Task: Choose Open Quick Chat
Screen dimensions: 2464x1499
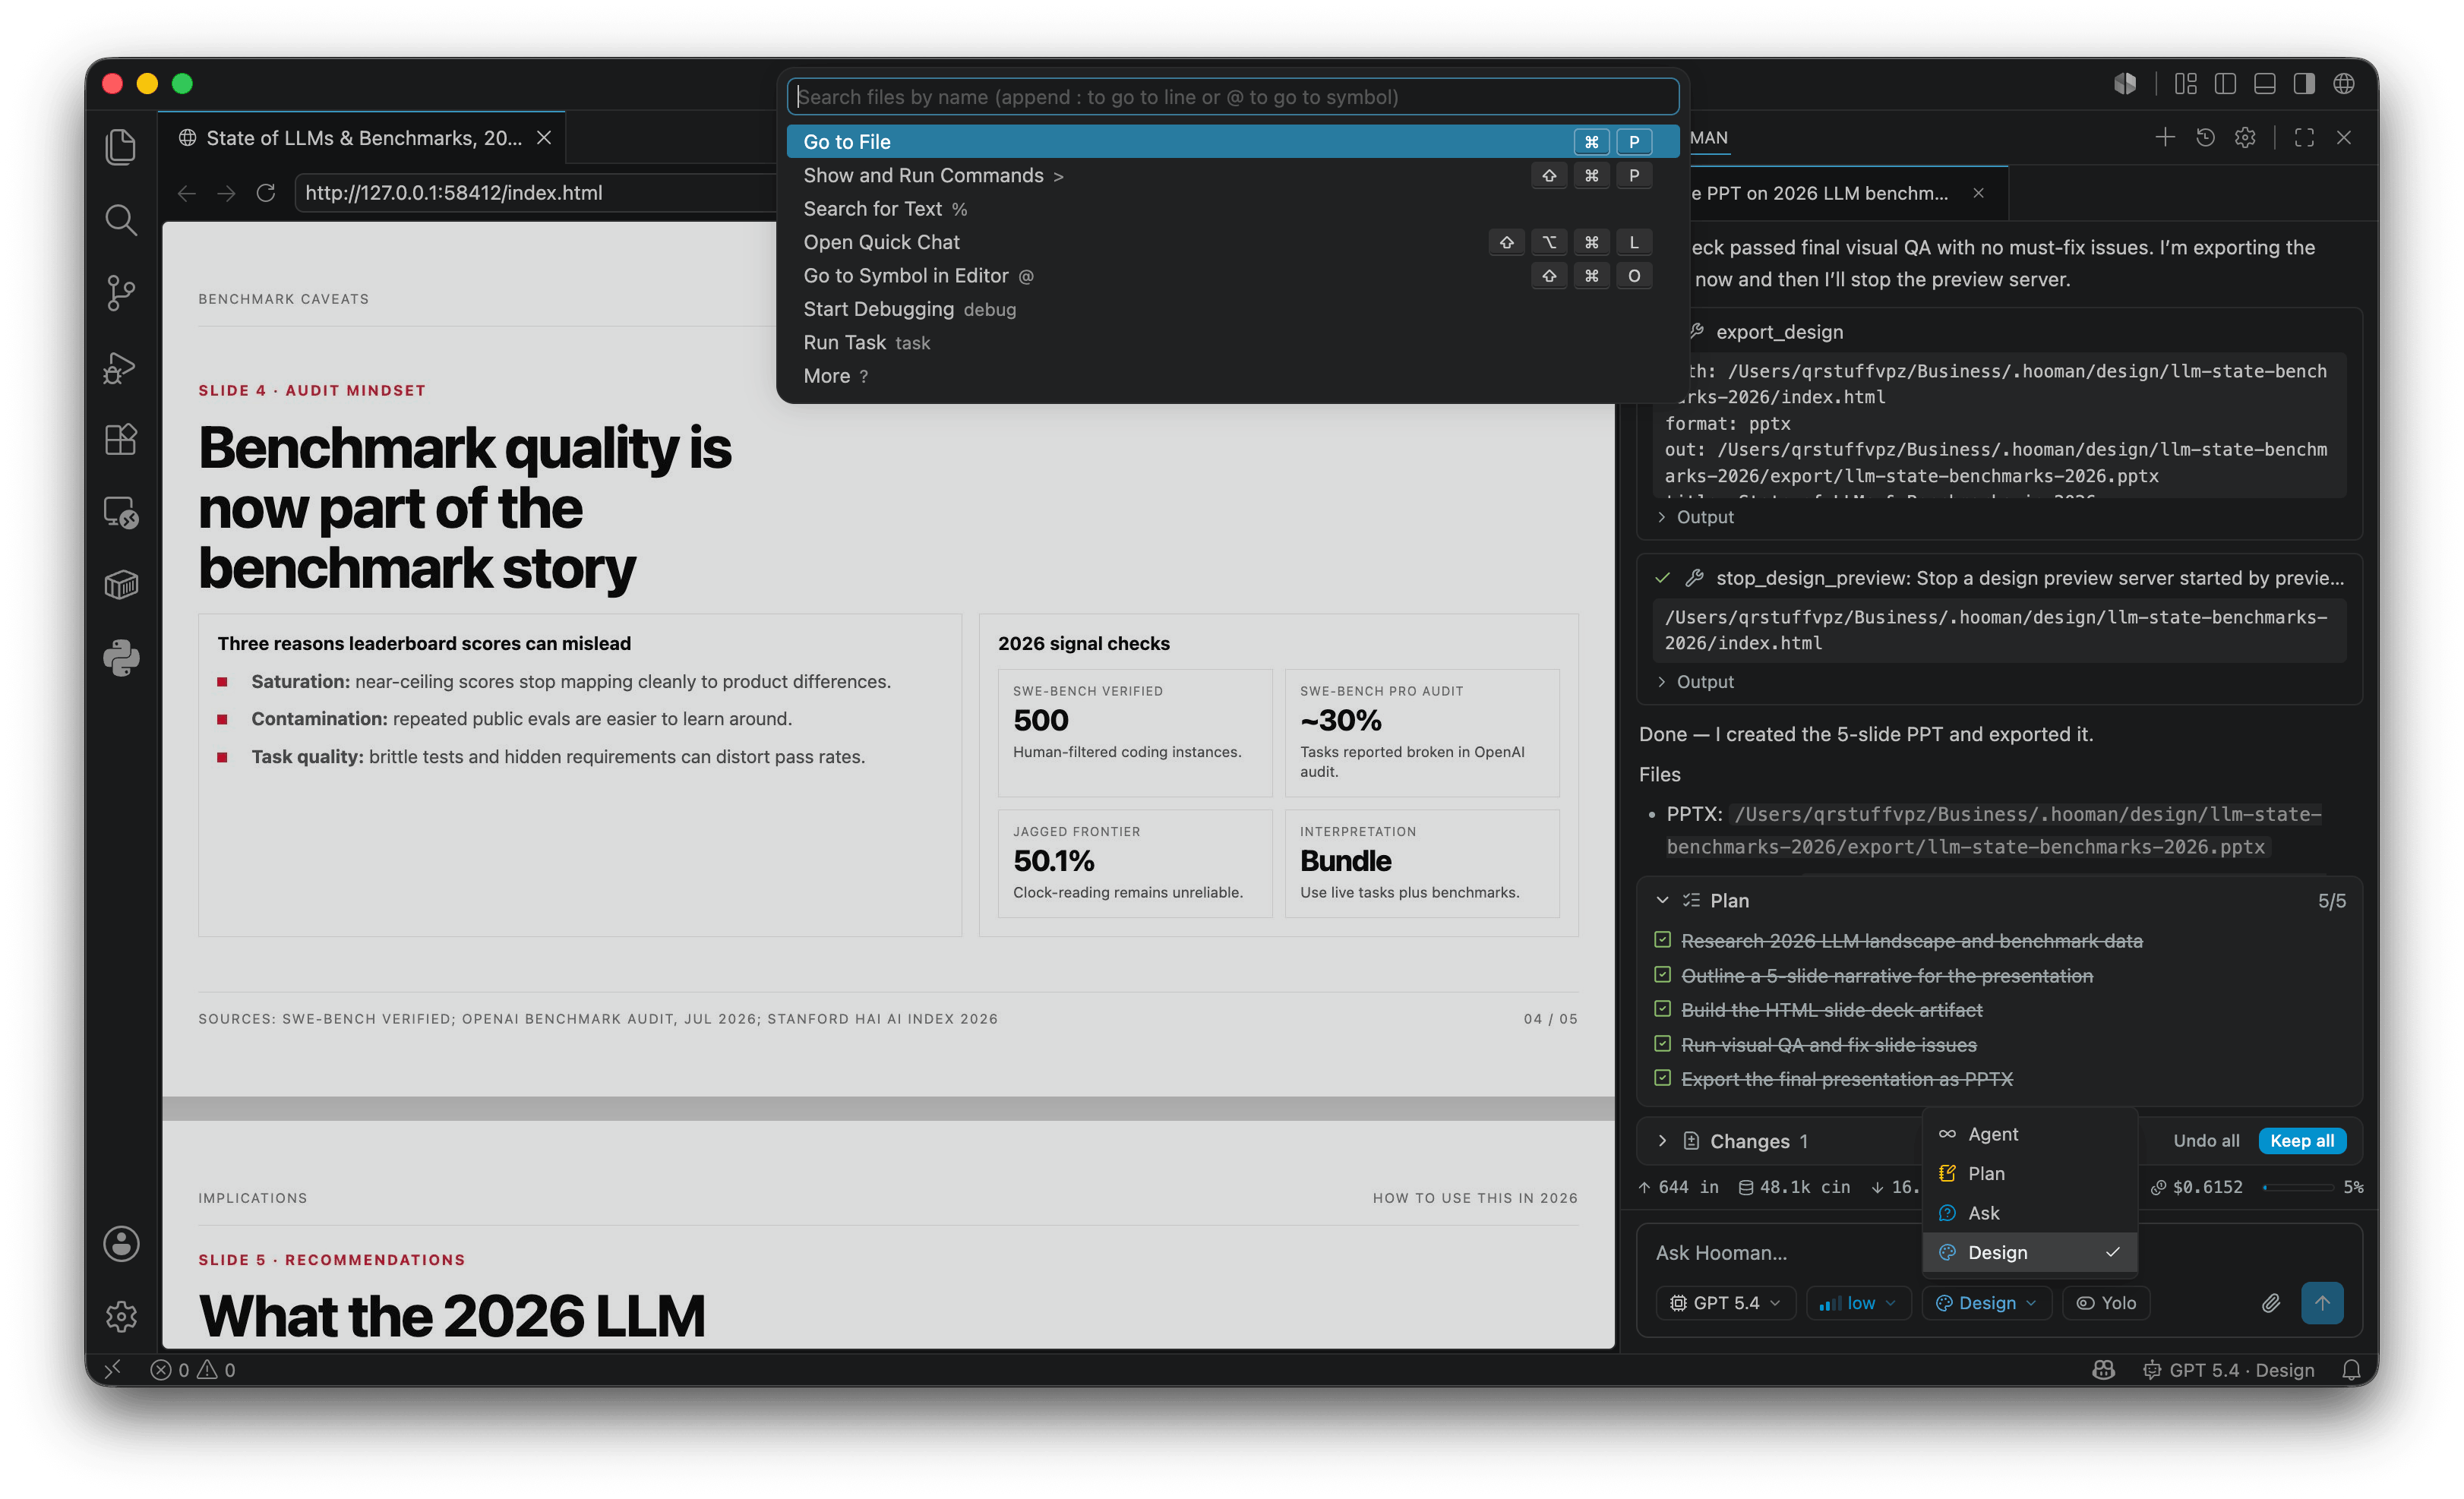Action: [1232, 242]
